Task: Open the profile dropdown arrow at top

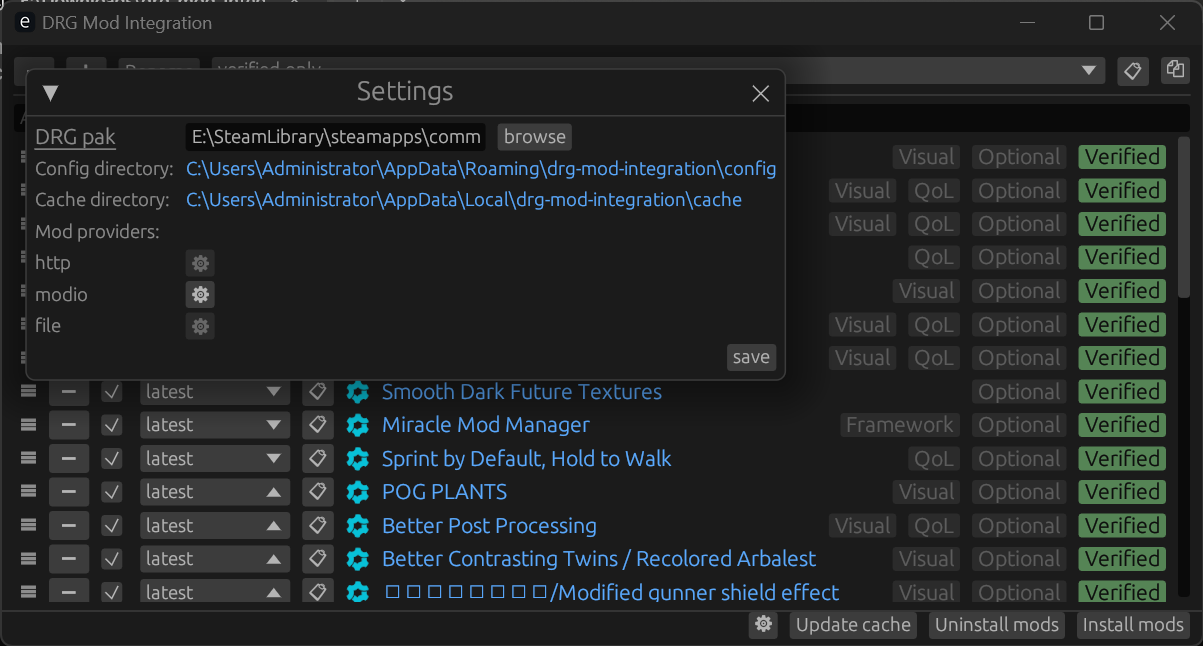Action: pos(1089,71)
